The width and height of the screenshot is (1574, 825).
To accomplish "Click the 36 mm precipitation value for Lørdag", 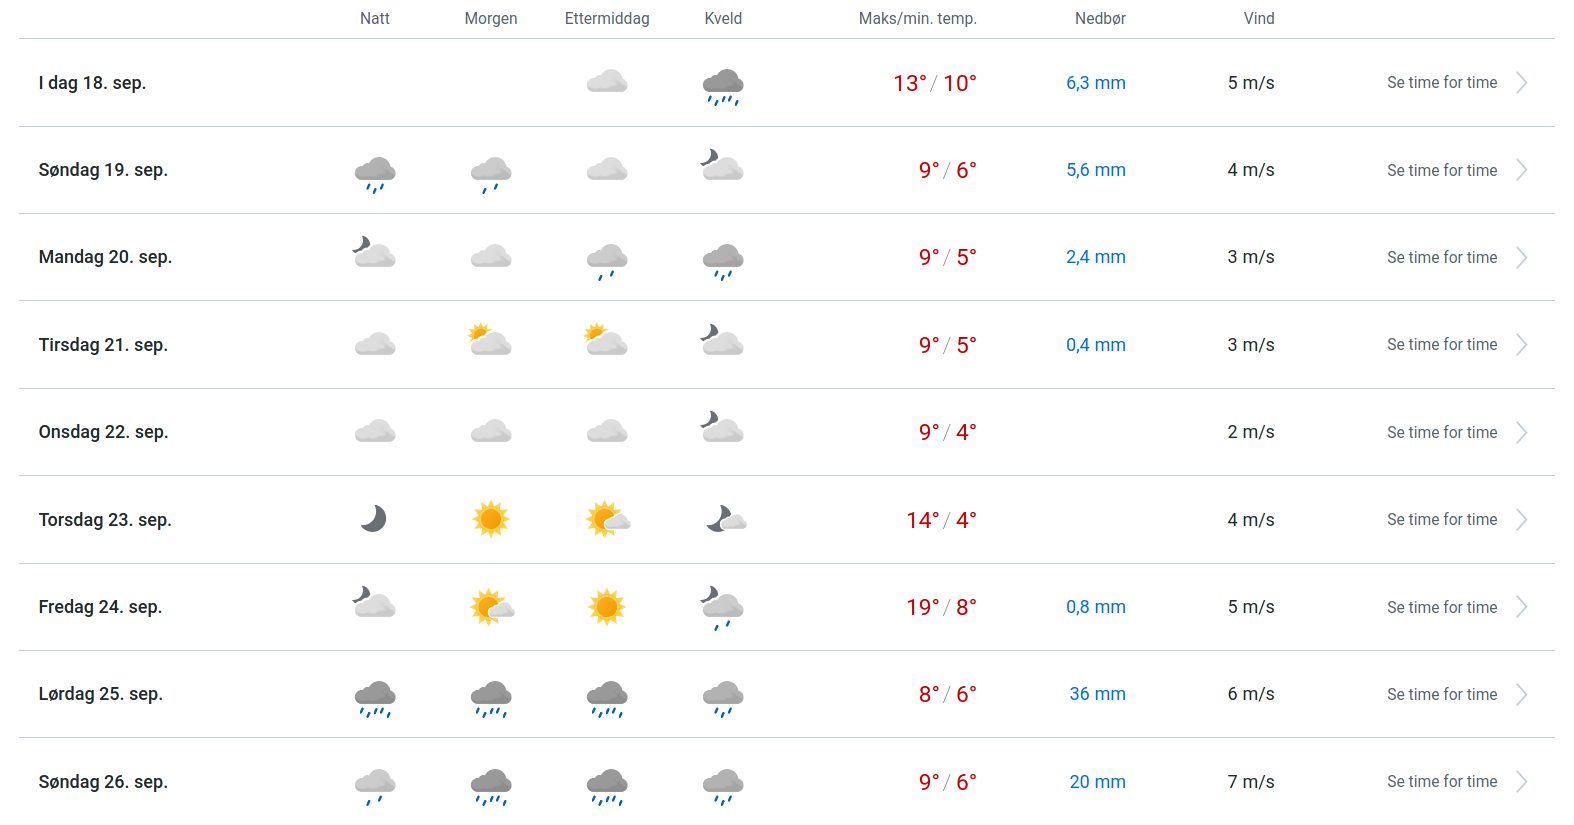I will coord(1097,694).
